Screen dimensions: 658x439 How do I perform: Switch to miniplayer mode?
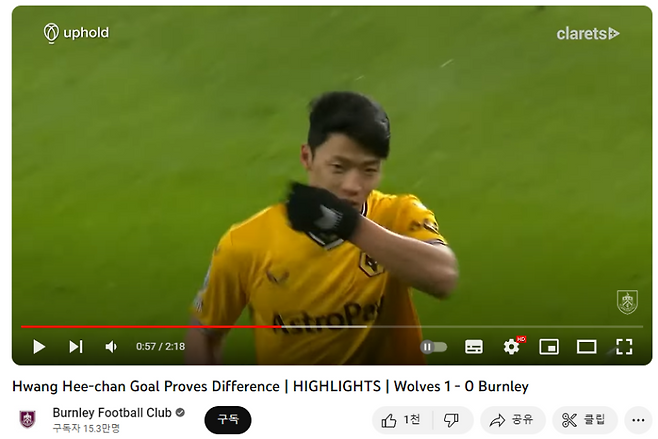click(x=549, y=347)
